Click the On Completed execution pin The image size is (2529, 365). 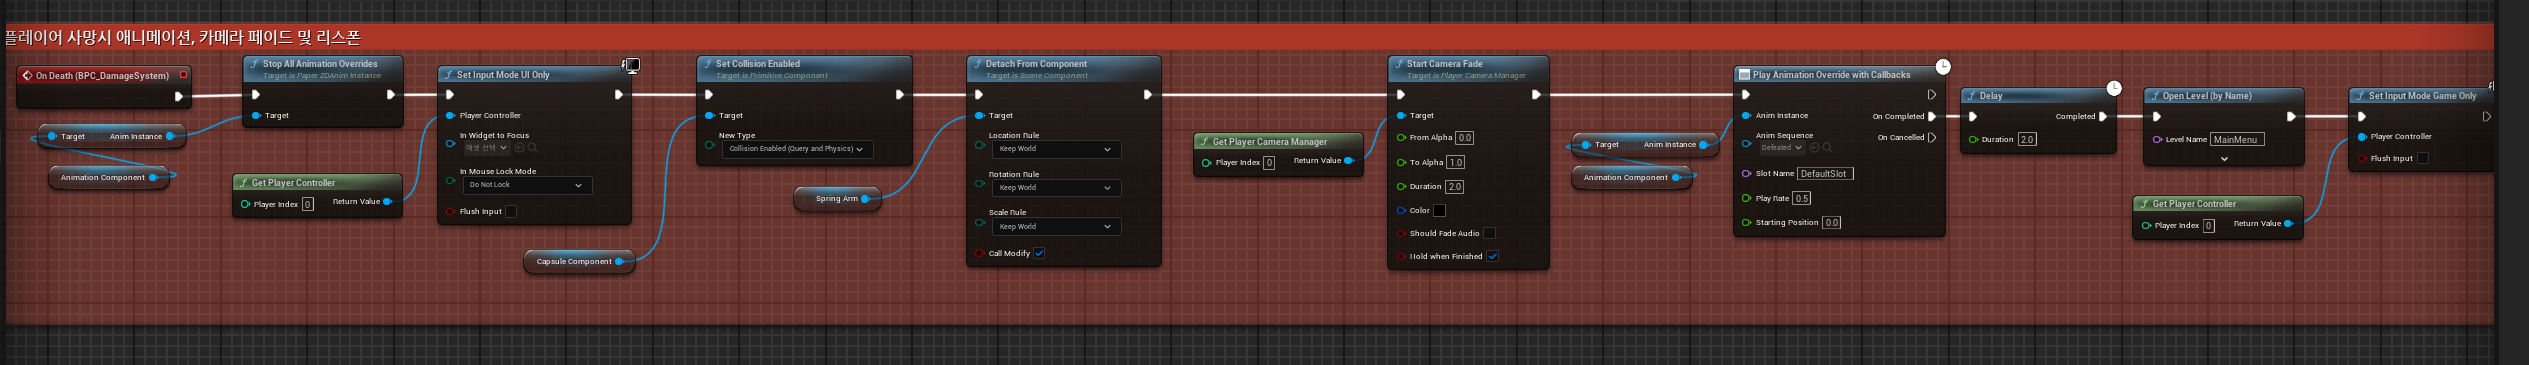point(1932,117)
